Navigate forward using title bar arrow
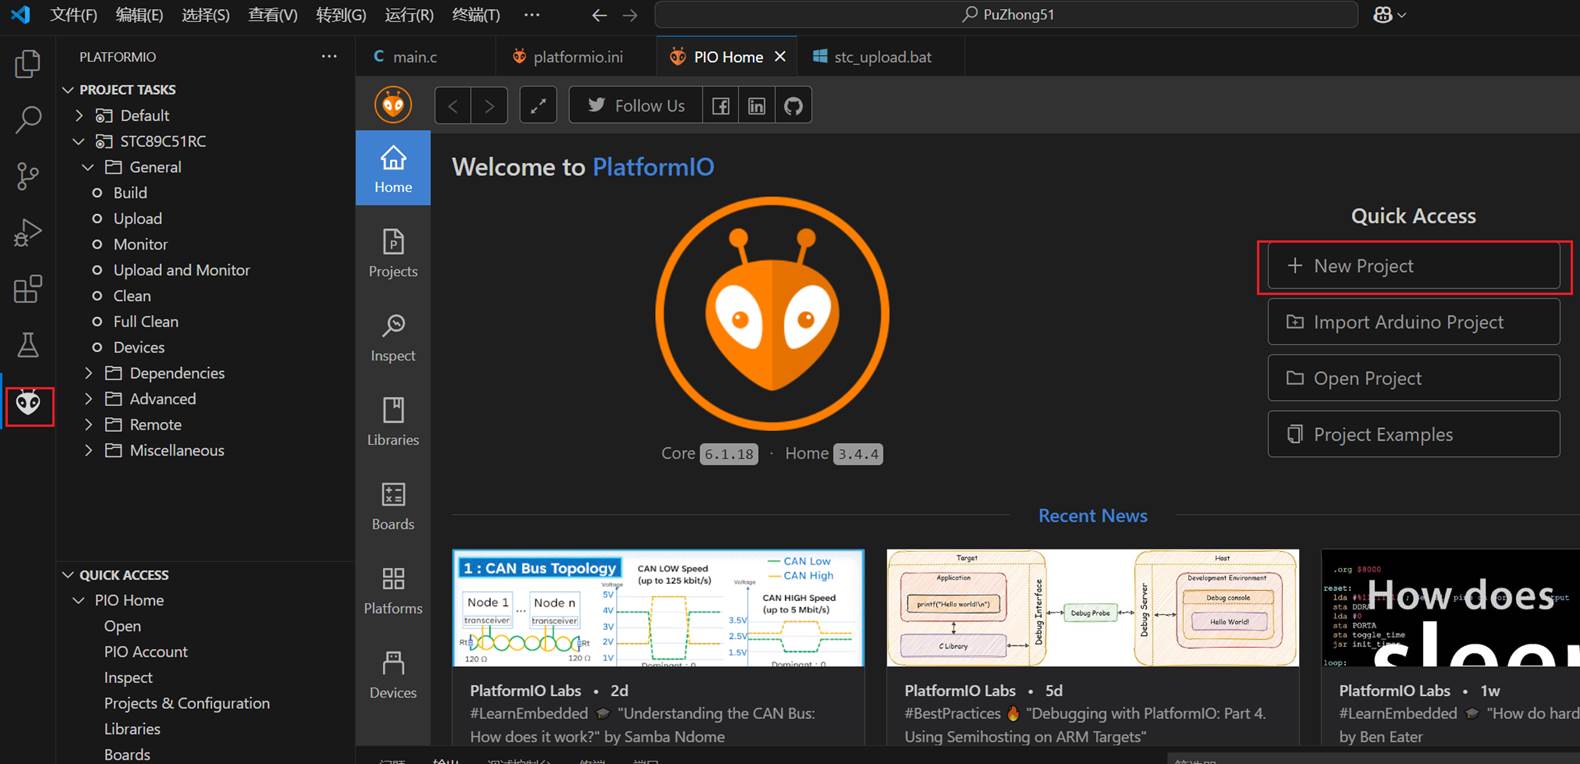The height and width of the screenshot is (764, 1580). tap(630, 15)
